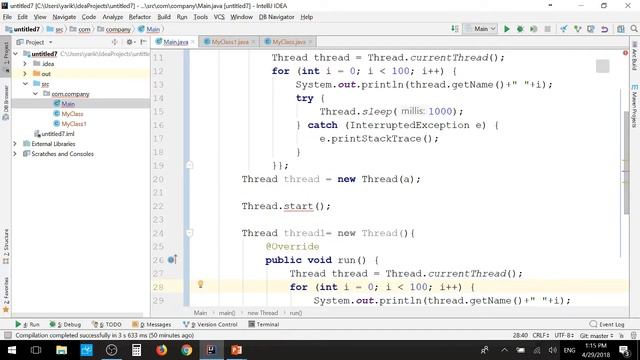Update project from VCS icon

coord(564,29)
